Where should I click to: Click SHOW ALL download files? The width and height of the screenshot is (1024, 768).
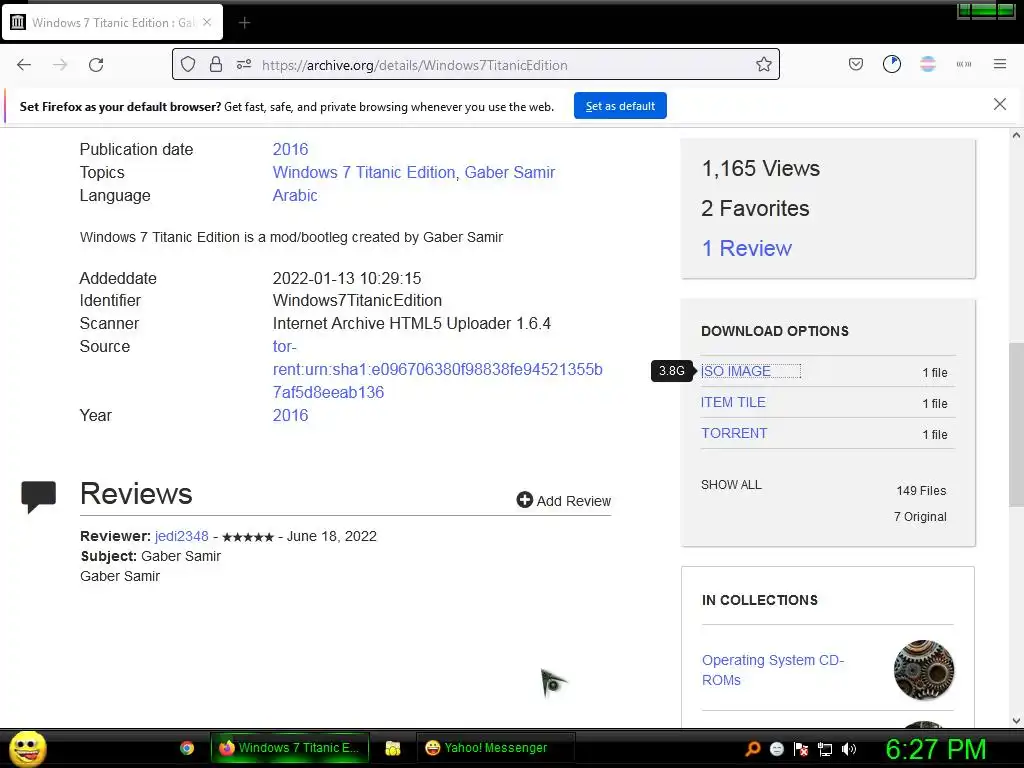[731, 485]
